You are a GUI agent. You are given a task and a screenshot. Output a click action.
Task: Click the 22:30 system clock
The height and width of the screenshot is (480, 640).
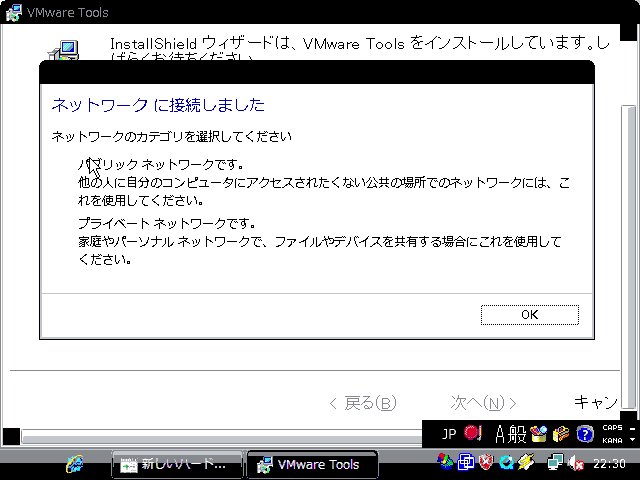609,464
